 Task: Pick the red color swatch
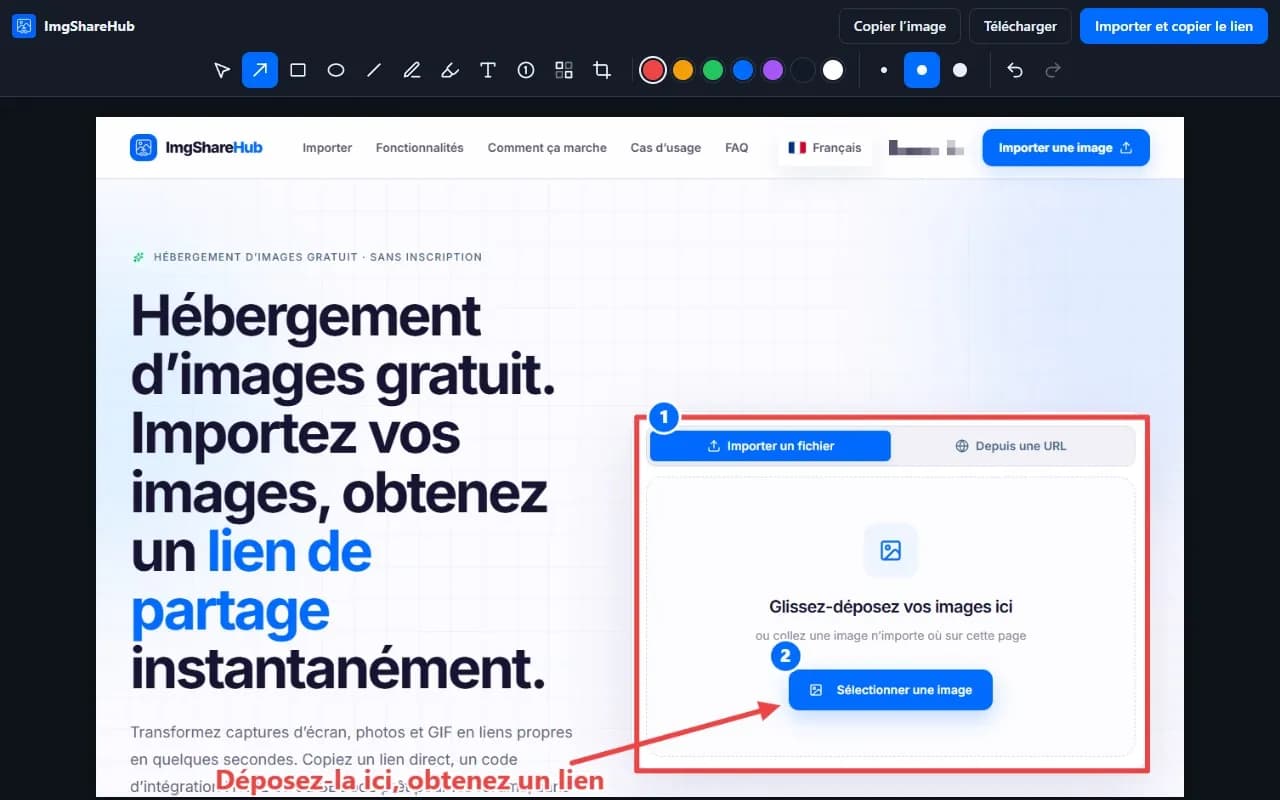pos(653,70)
